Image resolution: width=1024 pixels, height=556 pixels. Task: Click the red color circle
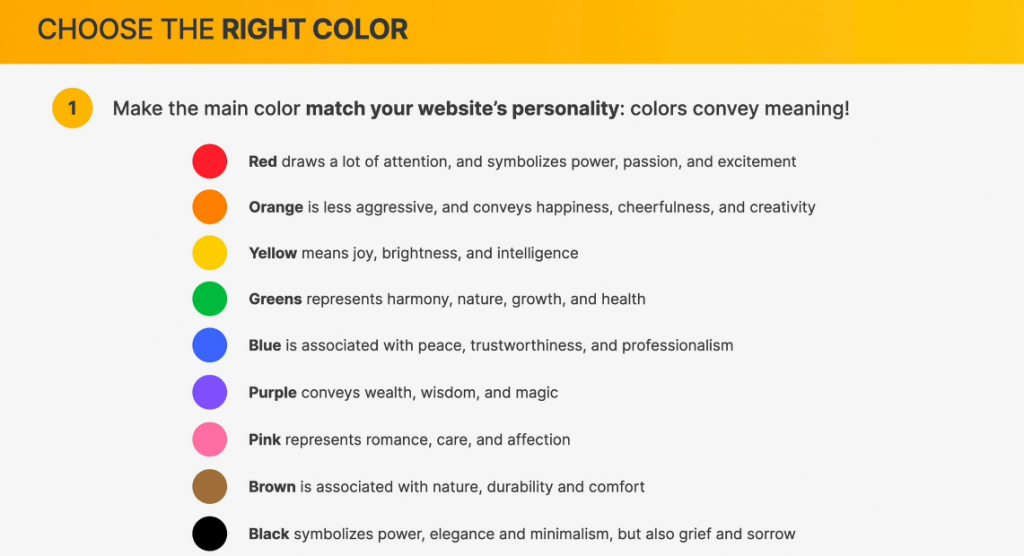pyautogui.click(x=210, y=161)
